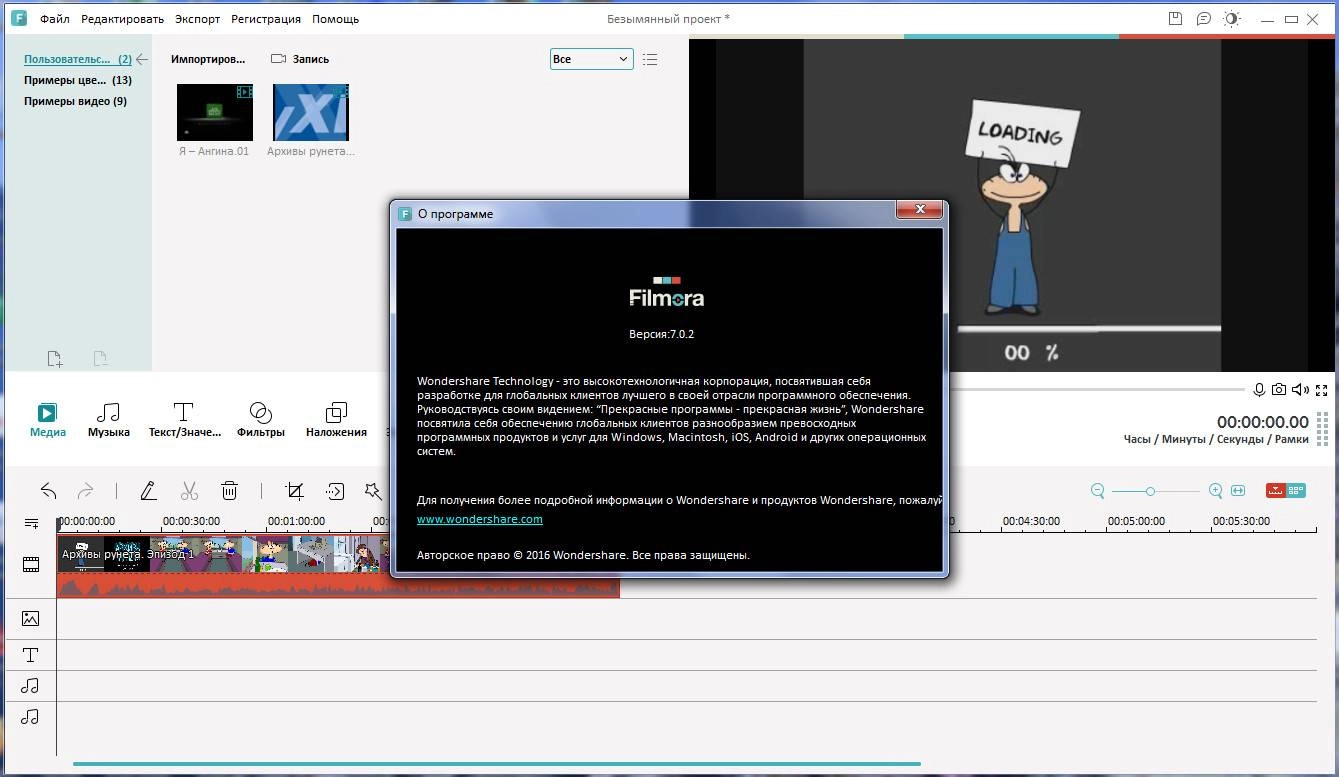Click the second music track note icon
Viewport: 1339px width, 777px height.
point(31,717)
